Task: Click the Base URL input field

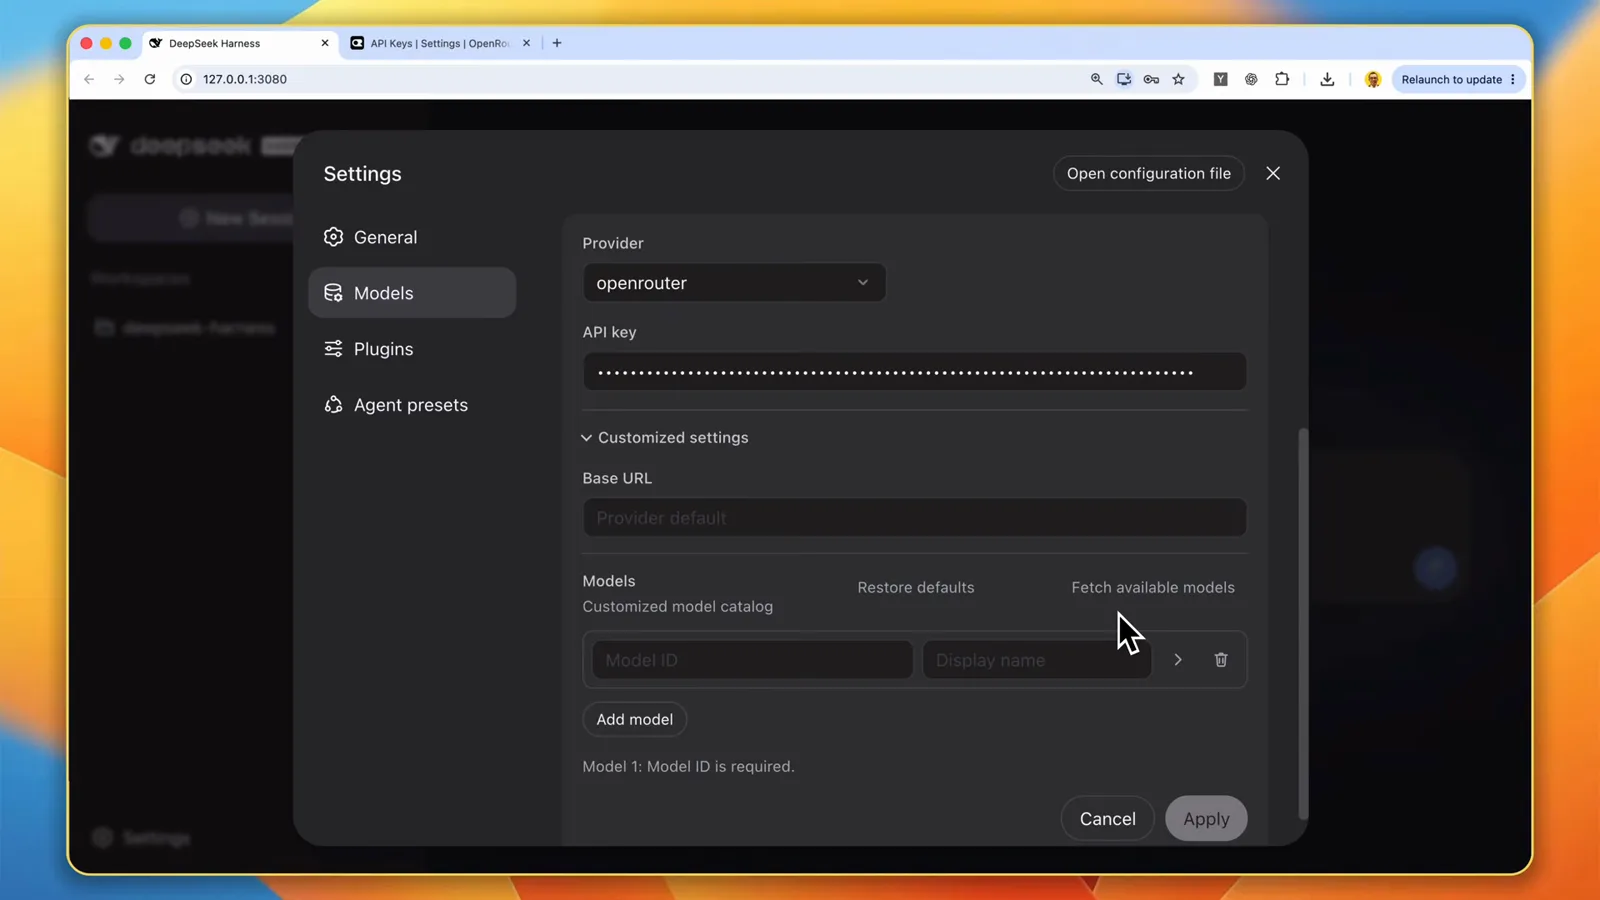Action: tap(914, 518)
